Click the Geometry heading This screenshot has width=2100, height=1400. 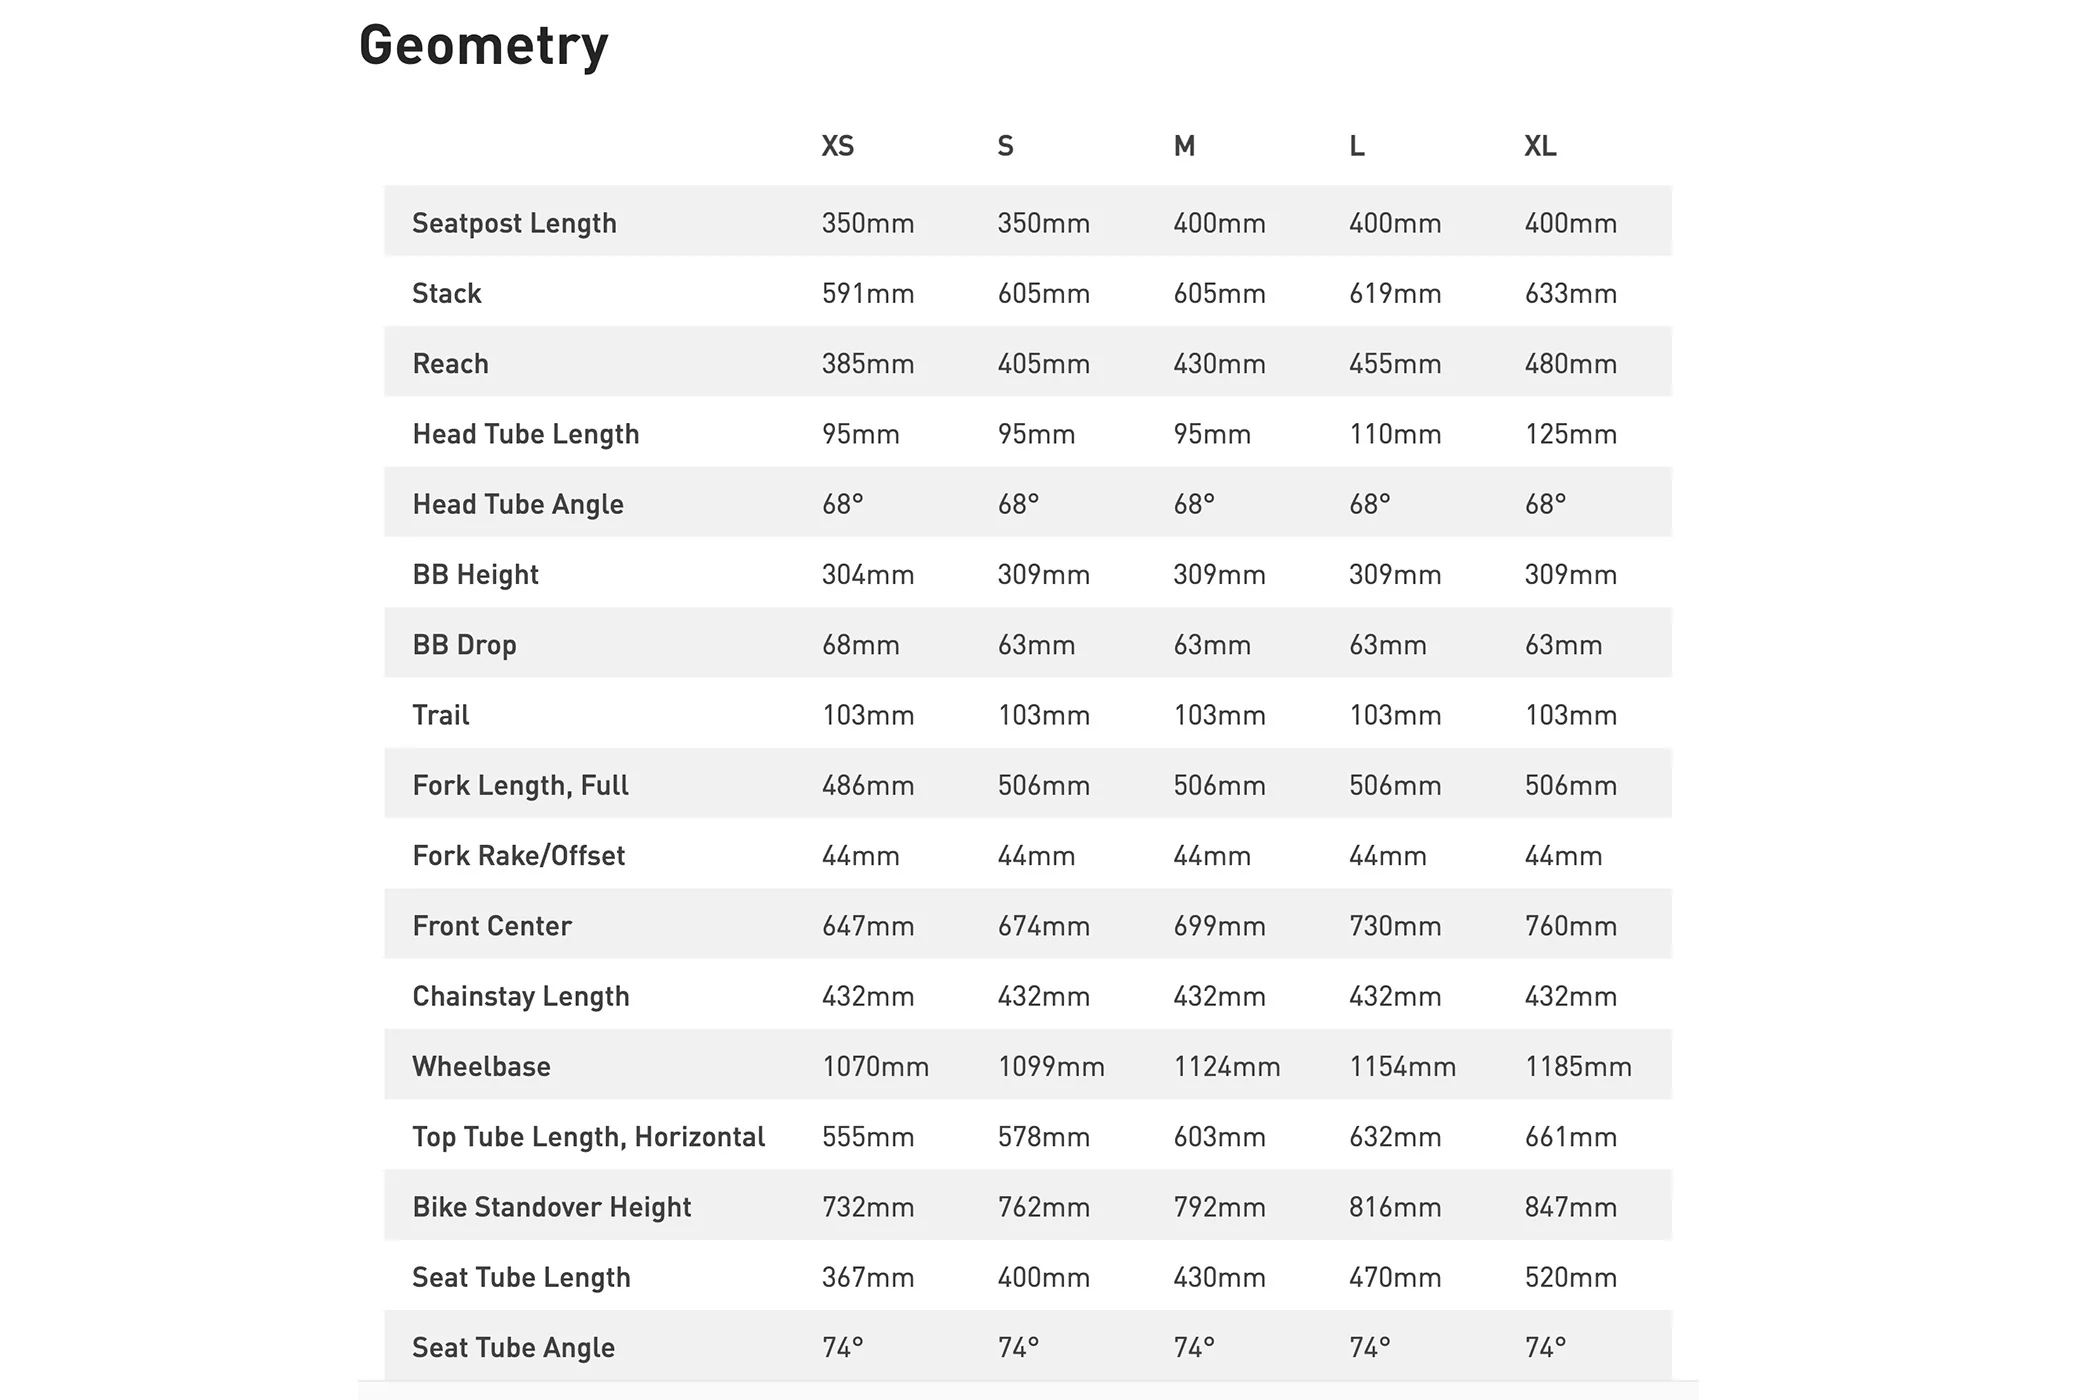(483, 46)
